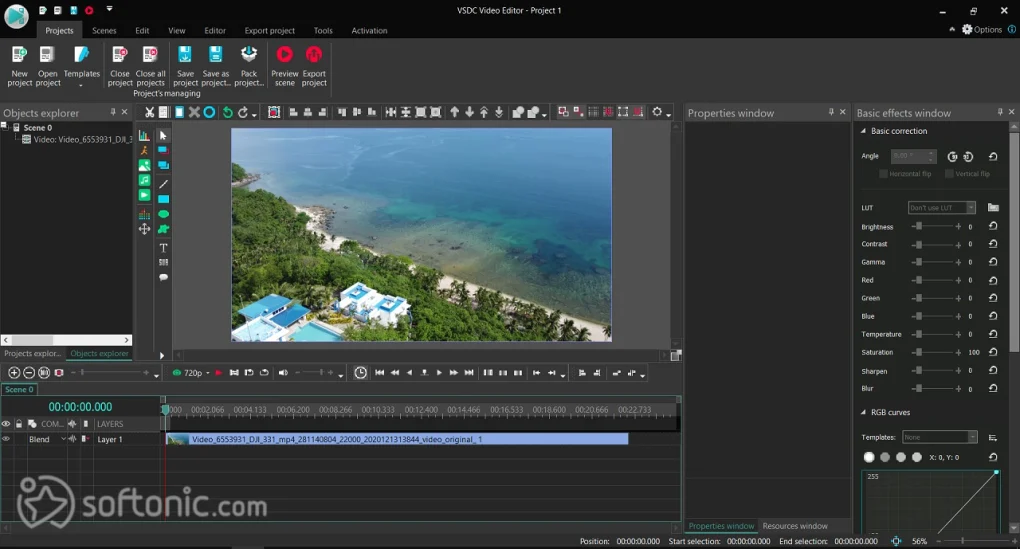This screenshot has height=549, width=1020.
Task: Open the Edit ribbon tab
Action: [142, 31]
